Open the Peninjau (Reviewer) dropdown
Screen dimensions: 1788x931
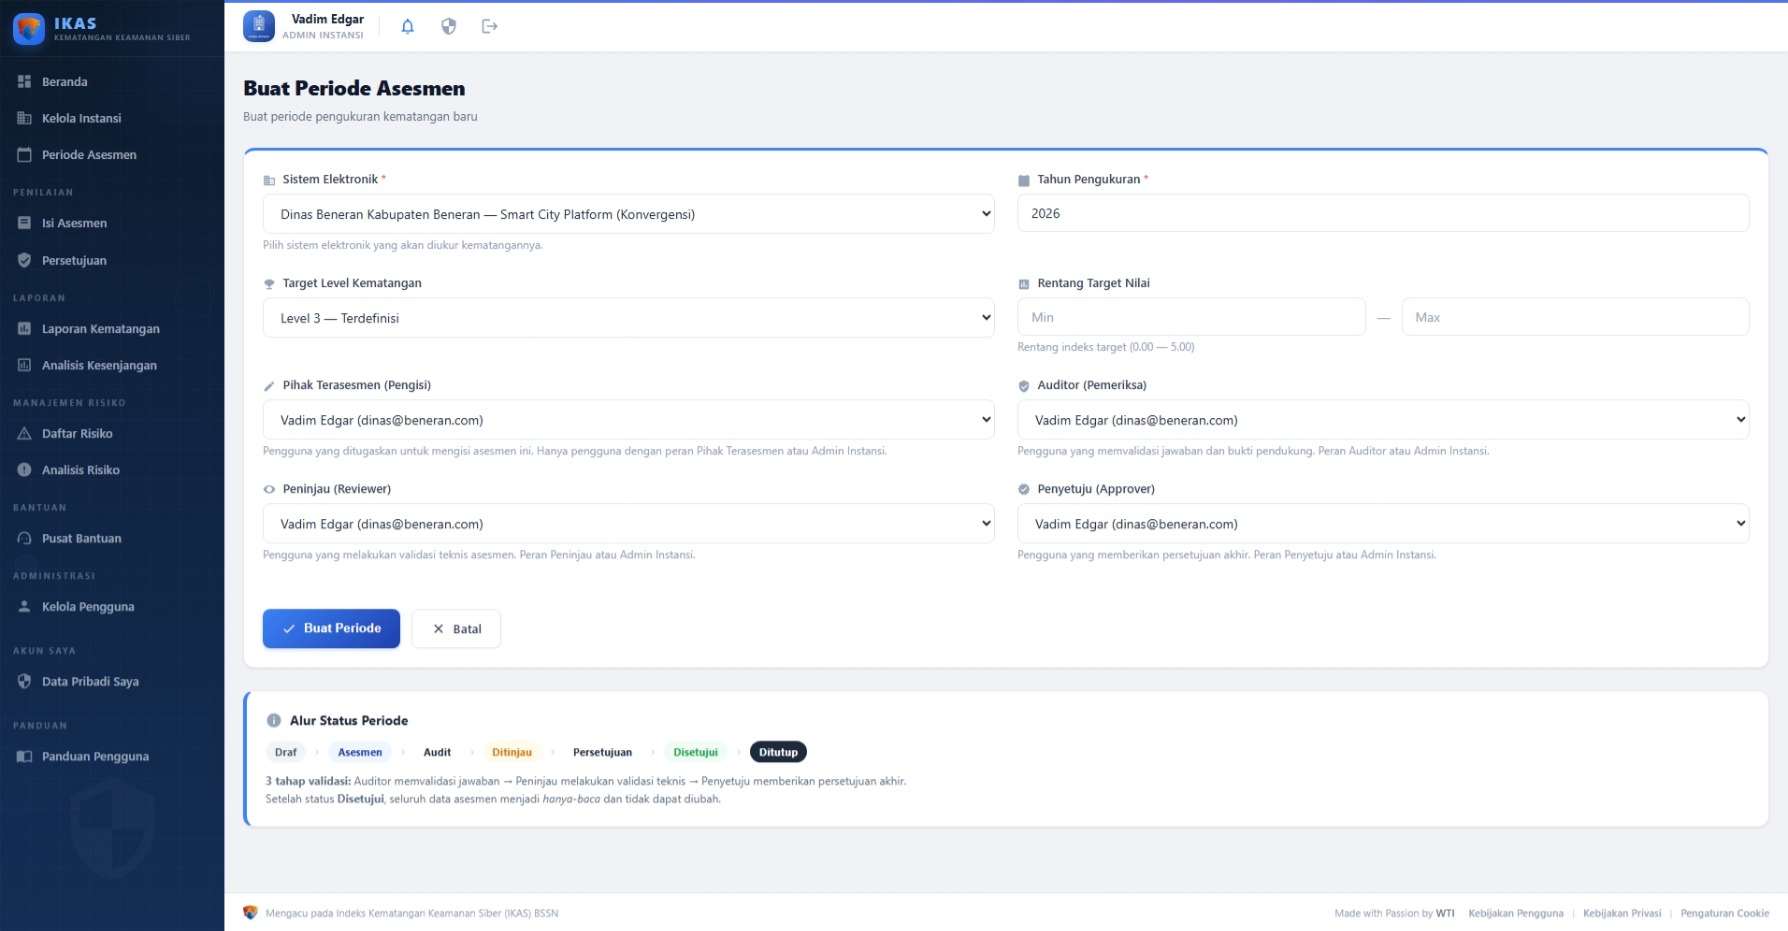[628, 524]
